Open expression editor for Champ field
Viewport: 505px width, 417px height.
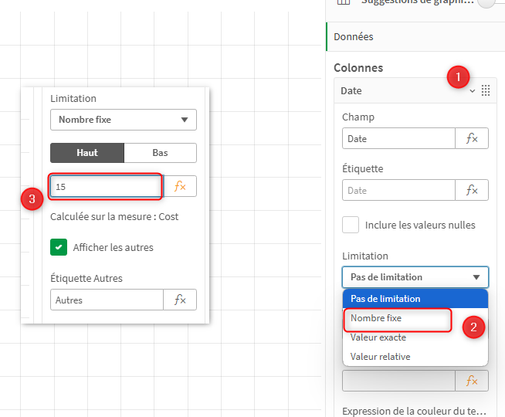tap(472, 138)
